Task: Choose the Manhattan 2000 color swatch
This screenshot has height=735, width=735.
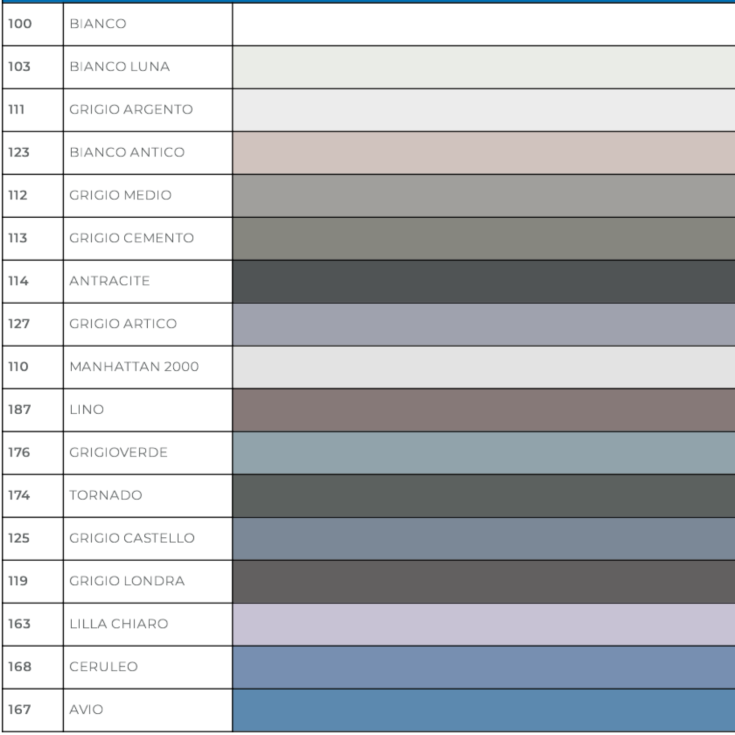Action: tap(483, 367)
